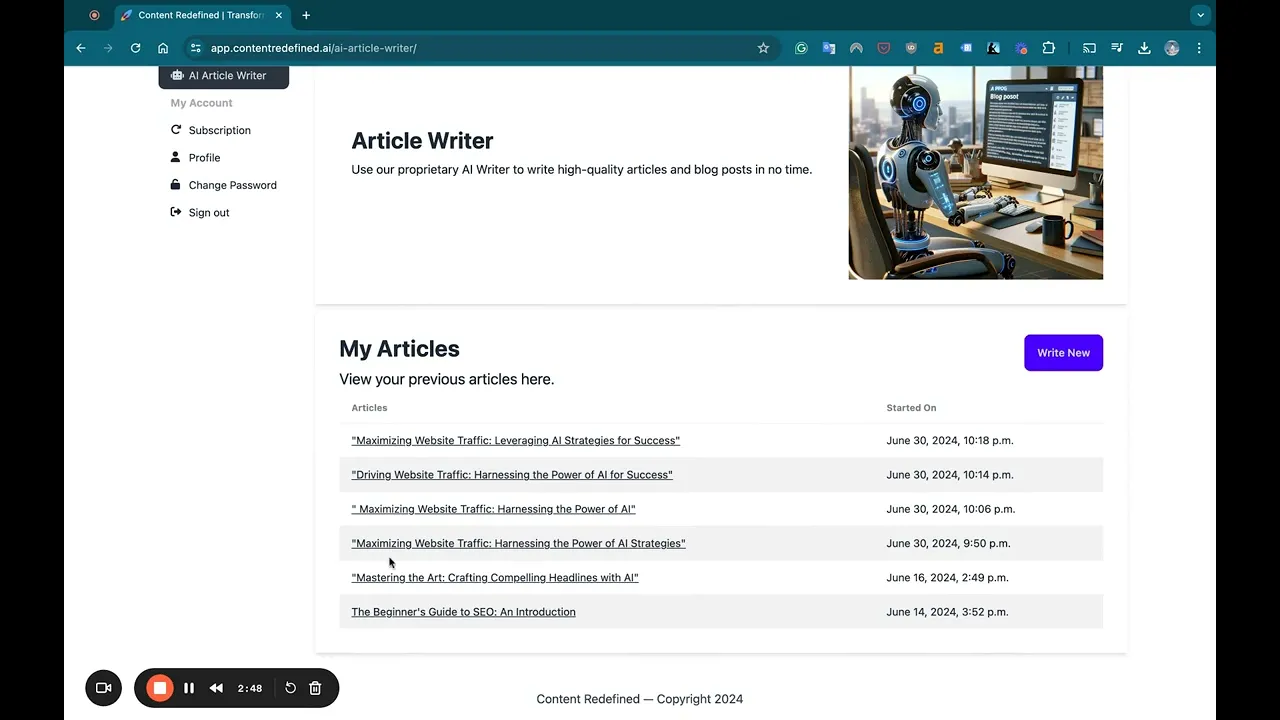Click the recording time 2:48
The image size is (1280, 720).
(x=250, y=688)
